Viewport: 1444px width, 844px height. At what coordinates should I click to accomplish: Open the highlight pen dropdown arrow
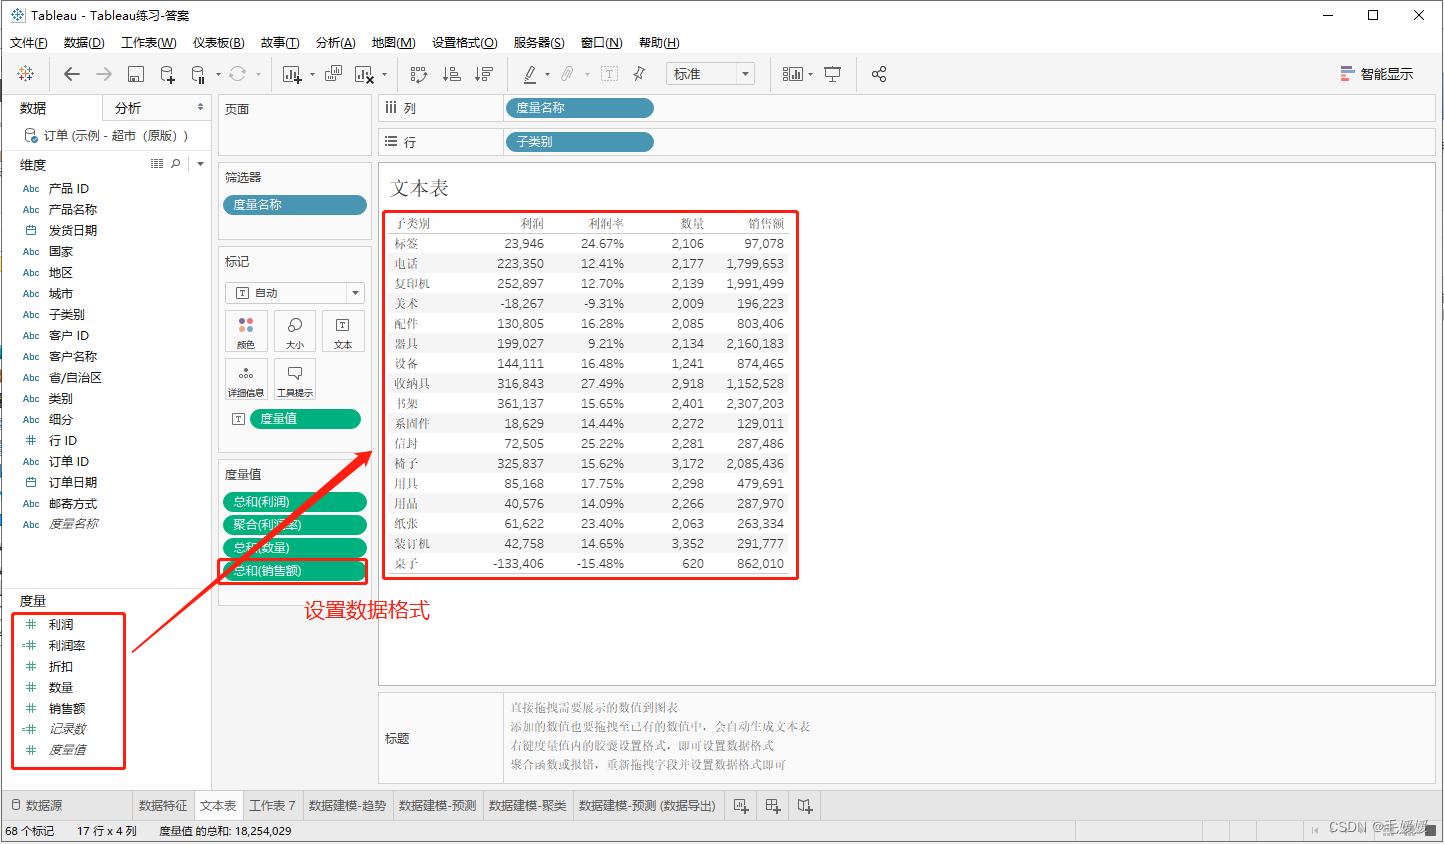coord(547,74)
